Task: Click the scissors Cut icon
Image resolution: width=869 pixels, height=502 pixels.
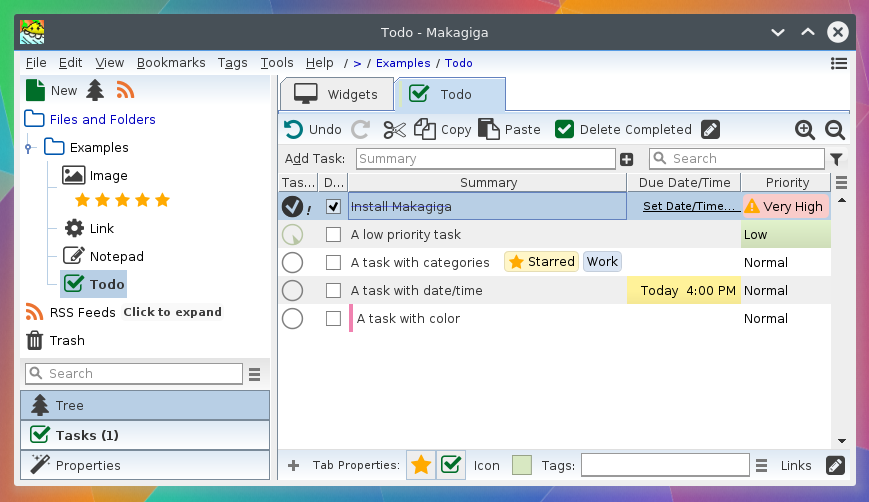Action: [394, 130]
